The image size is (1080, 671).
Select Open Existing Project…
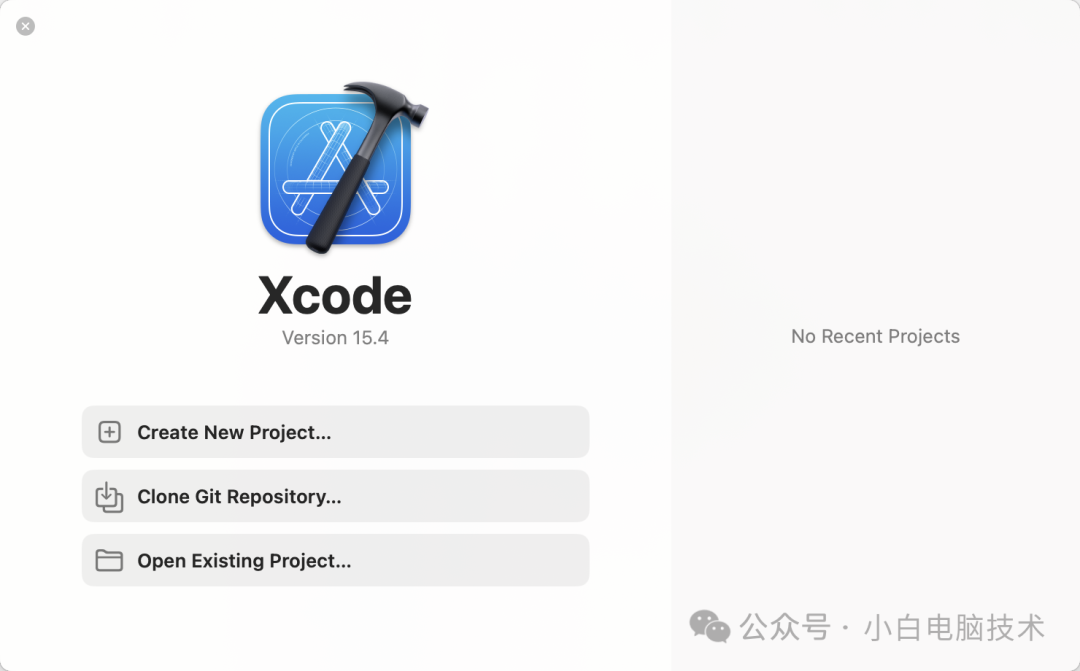tap(335, 560)
